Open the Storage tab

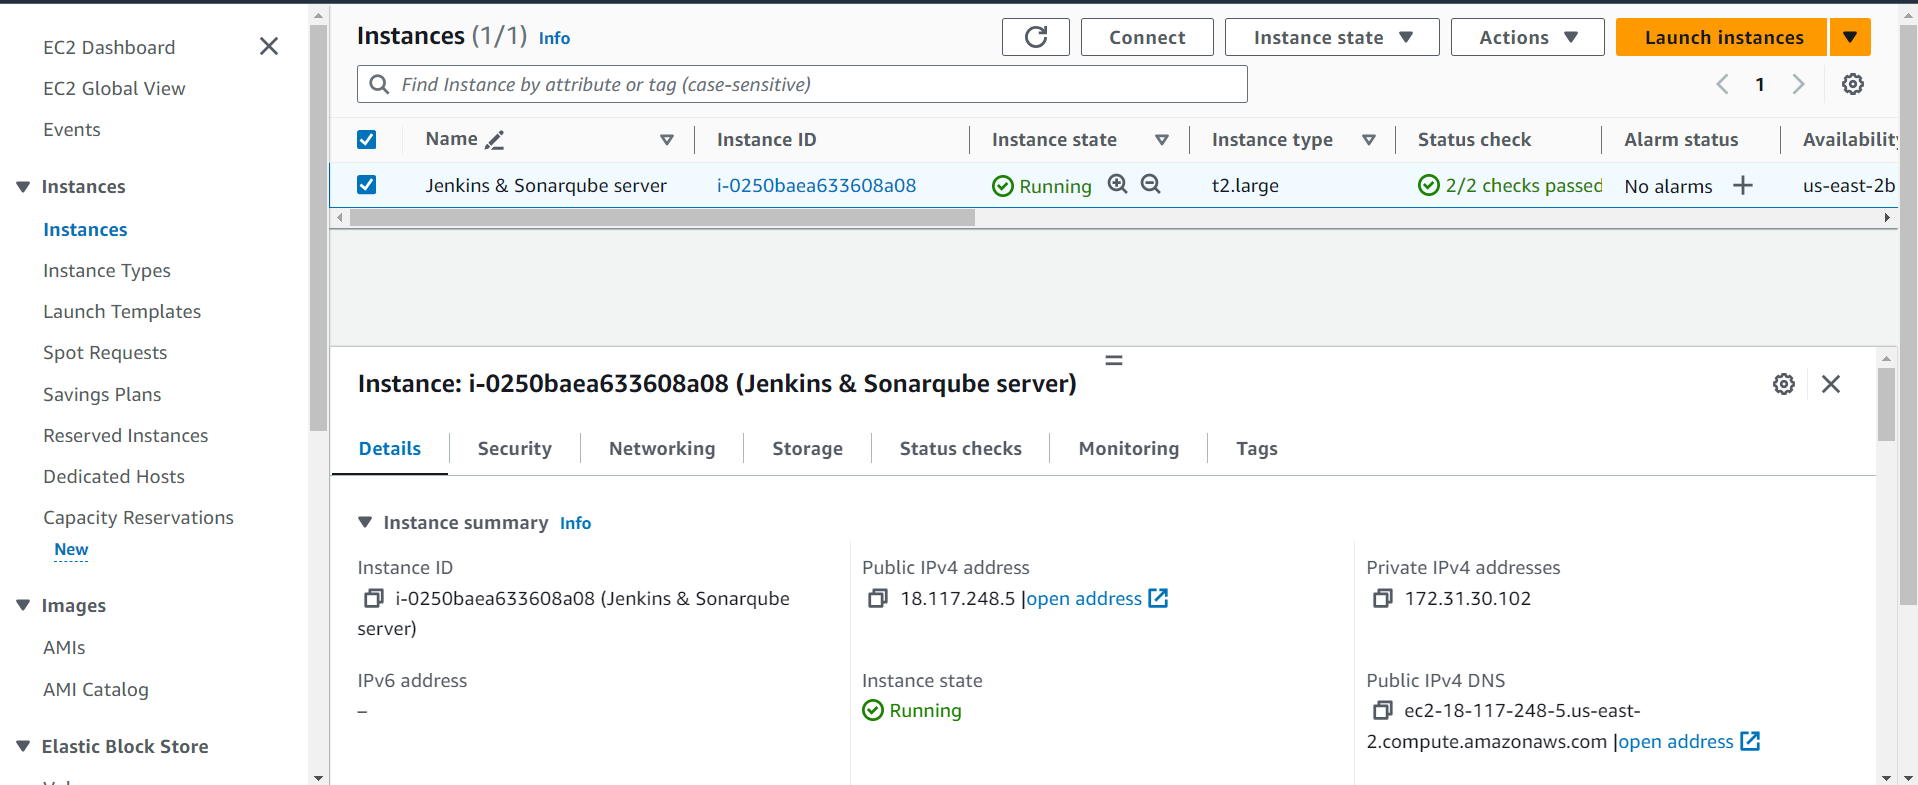(807, 449)
